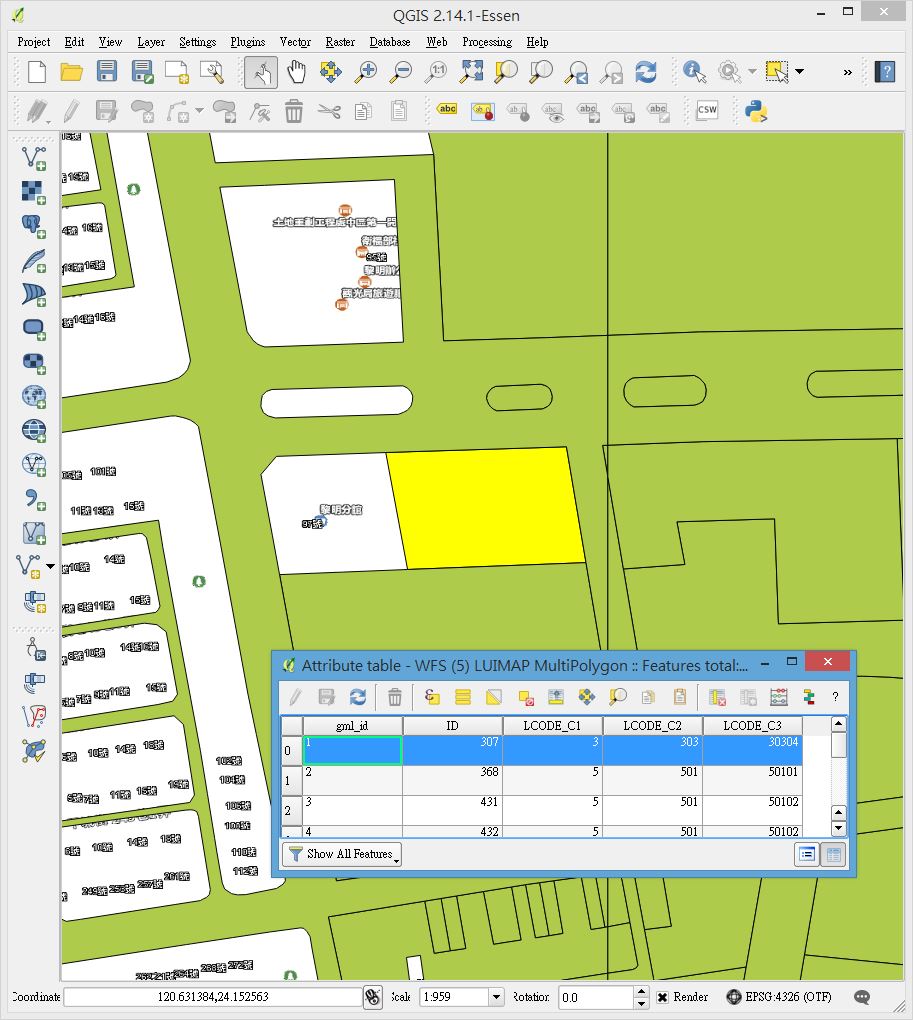The width and height of the screenshot is (913, 1020).
Task: Open the Python console
Action: tap(756, 111)
